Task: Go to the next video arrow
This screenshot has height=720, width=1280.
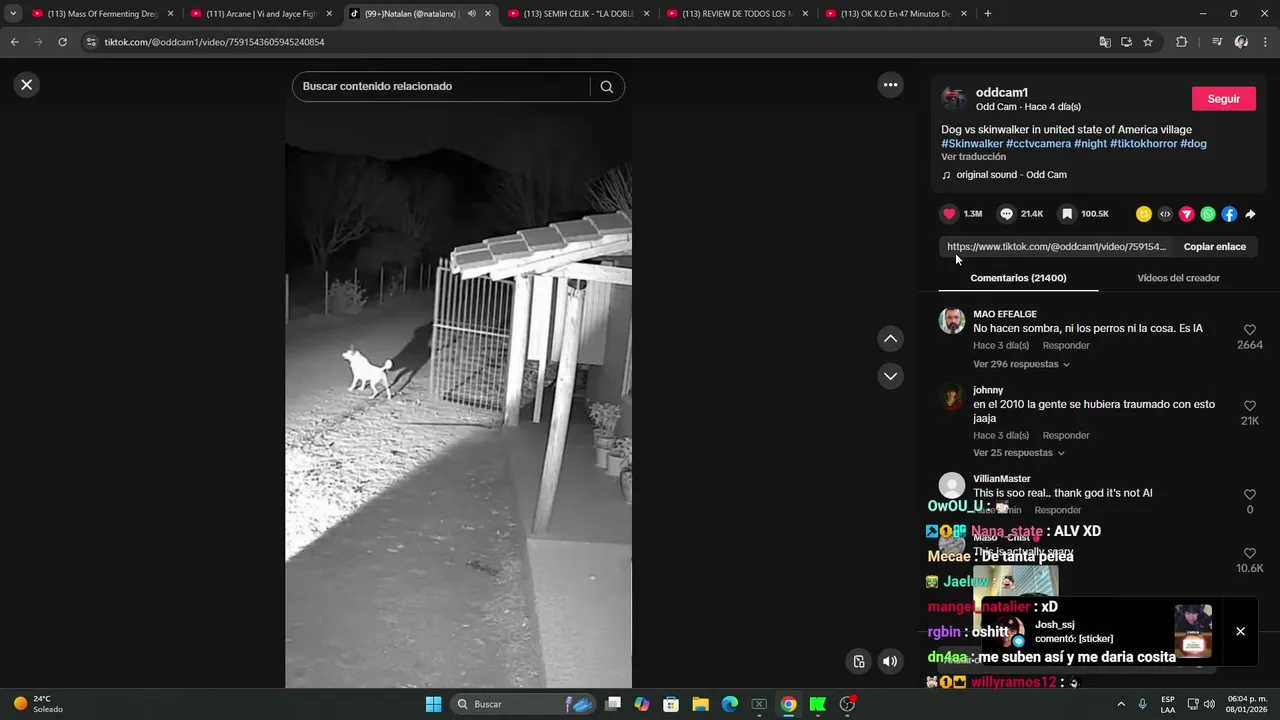Action: 890,376
